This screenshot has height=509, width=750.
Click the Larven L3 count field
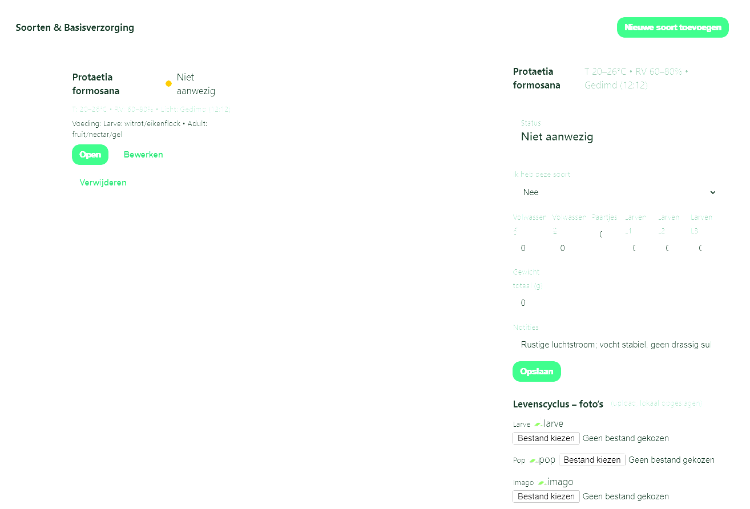(700, 247)
